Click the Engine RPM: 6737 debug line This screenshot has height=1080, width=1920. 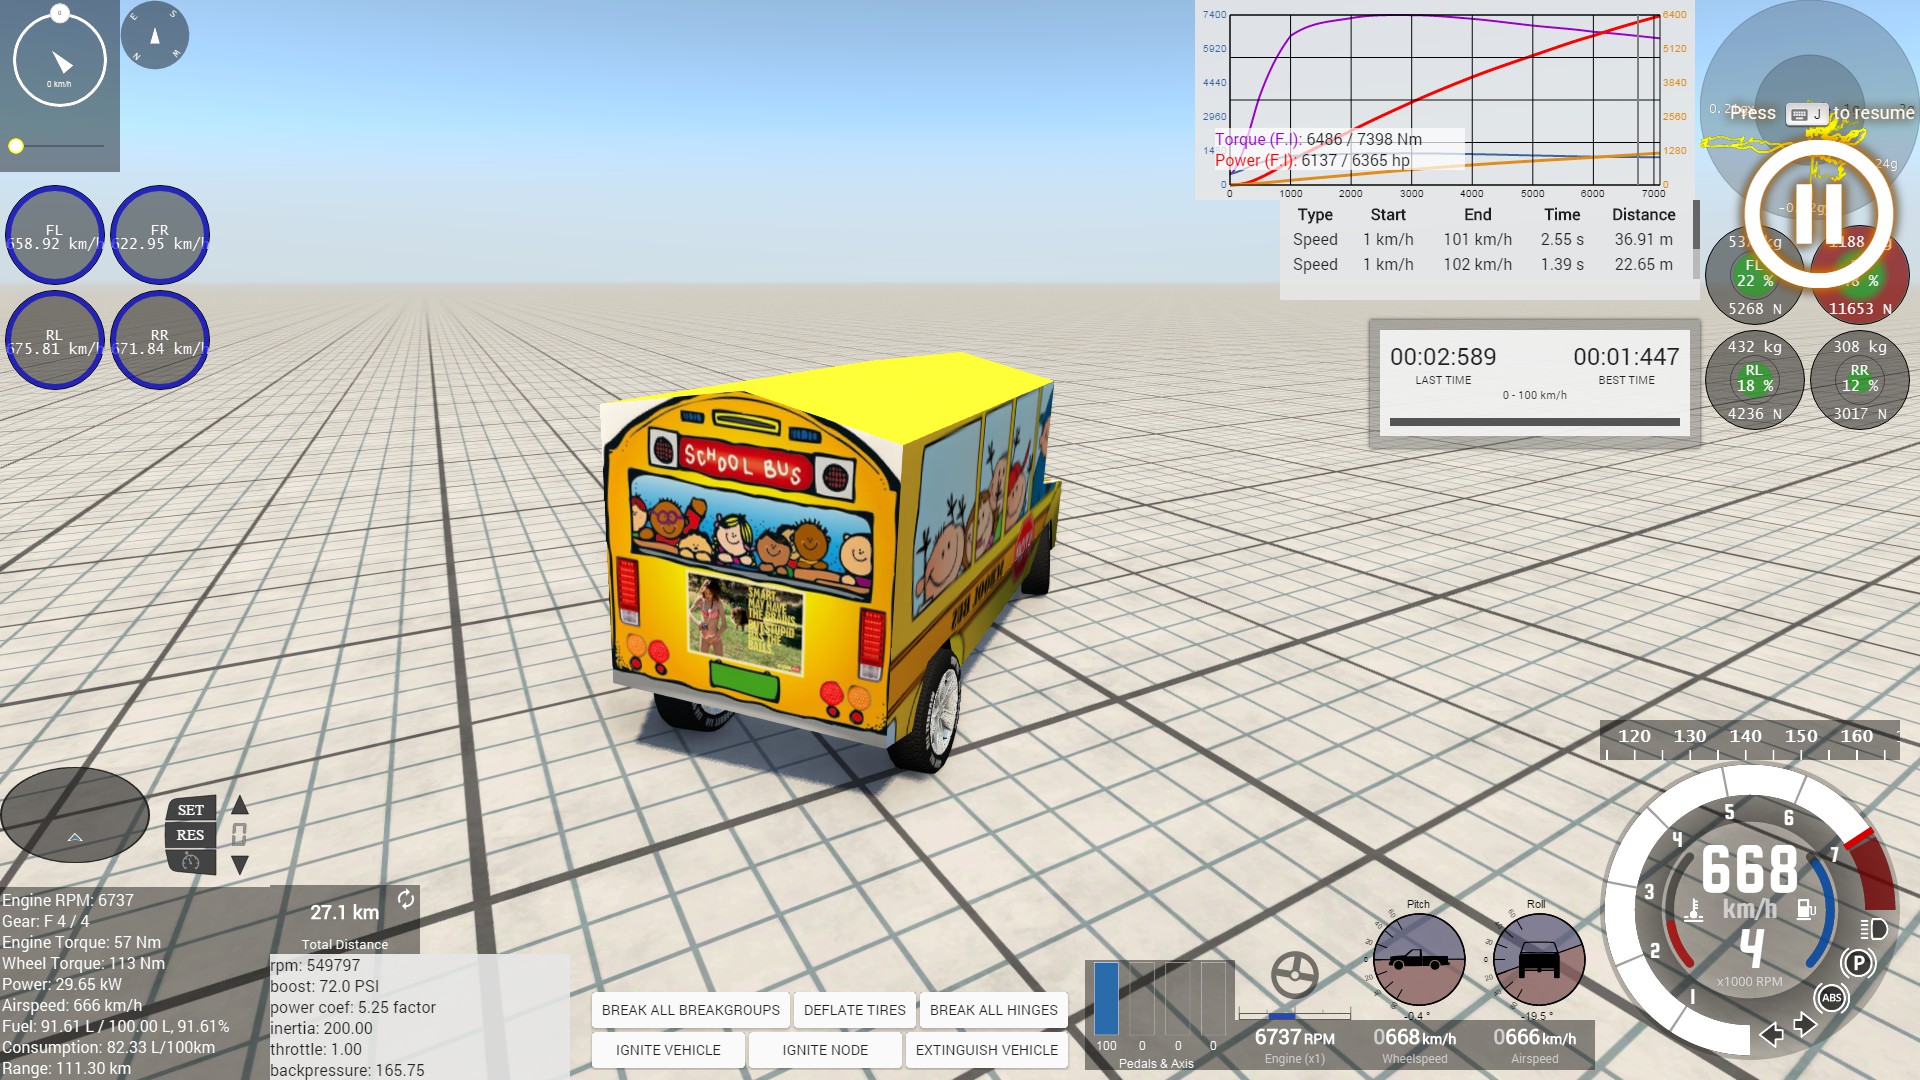pos(68,900)
